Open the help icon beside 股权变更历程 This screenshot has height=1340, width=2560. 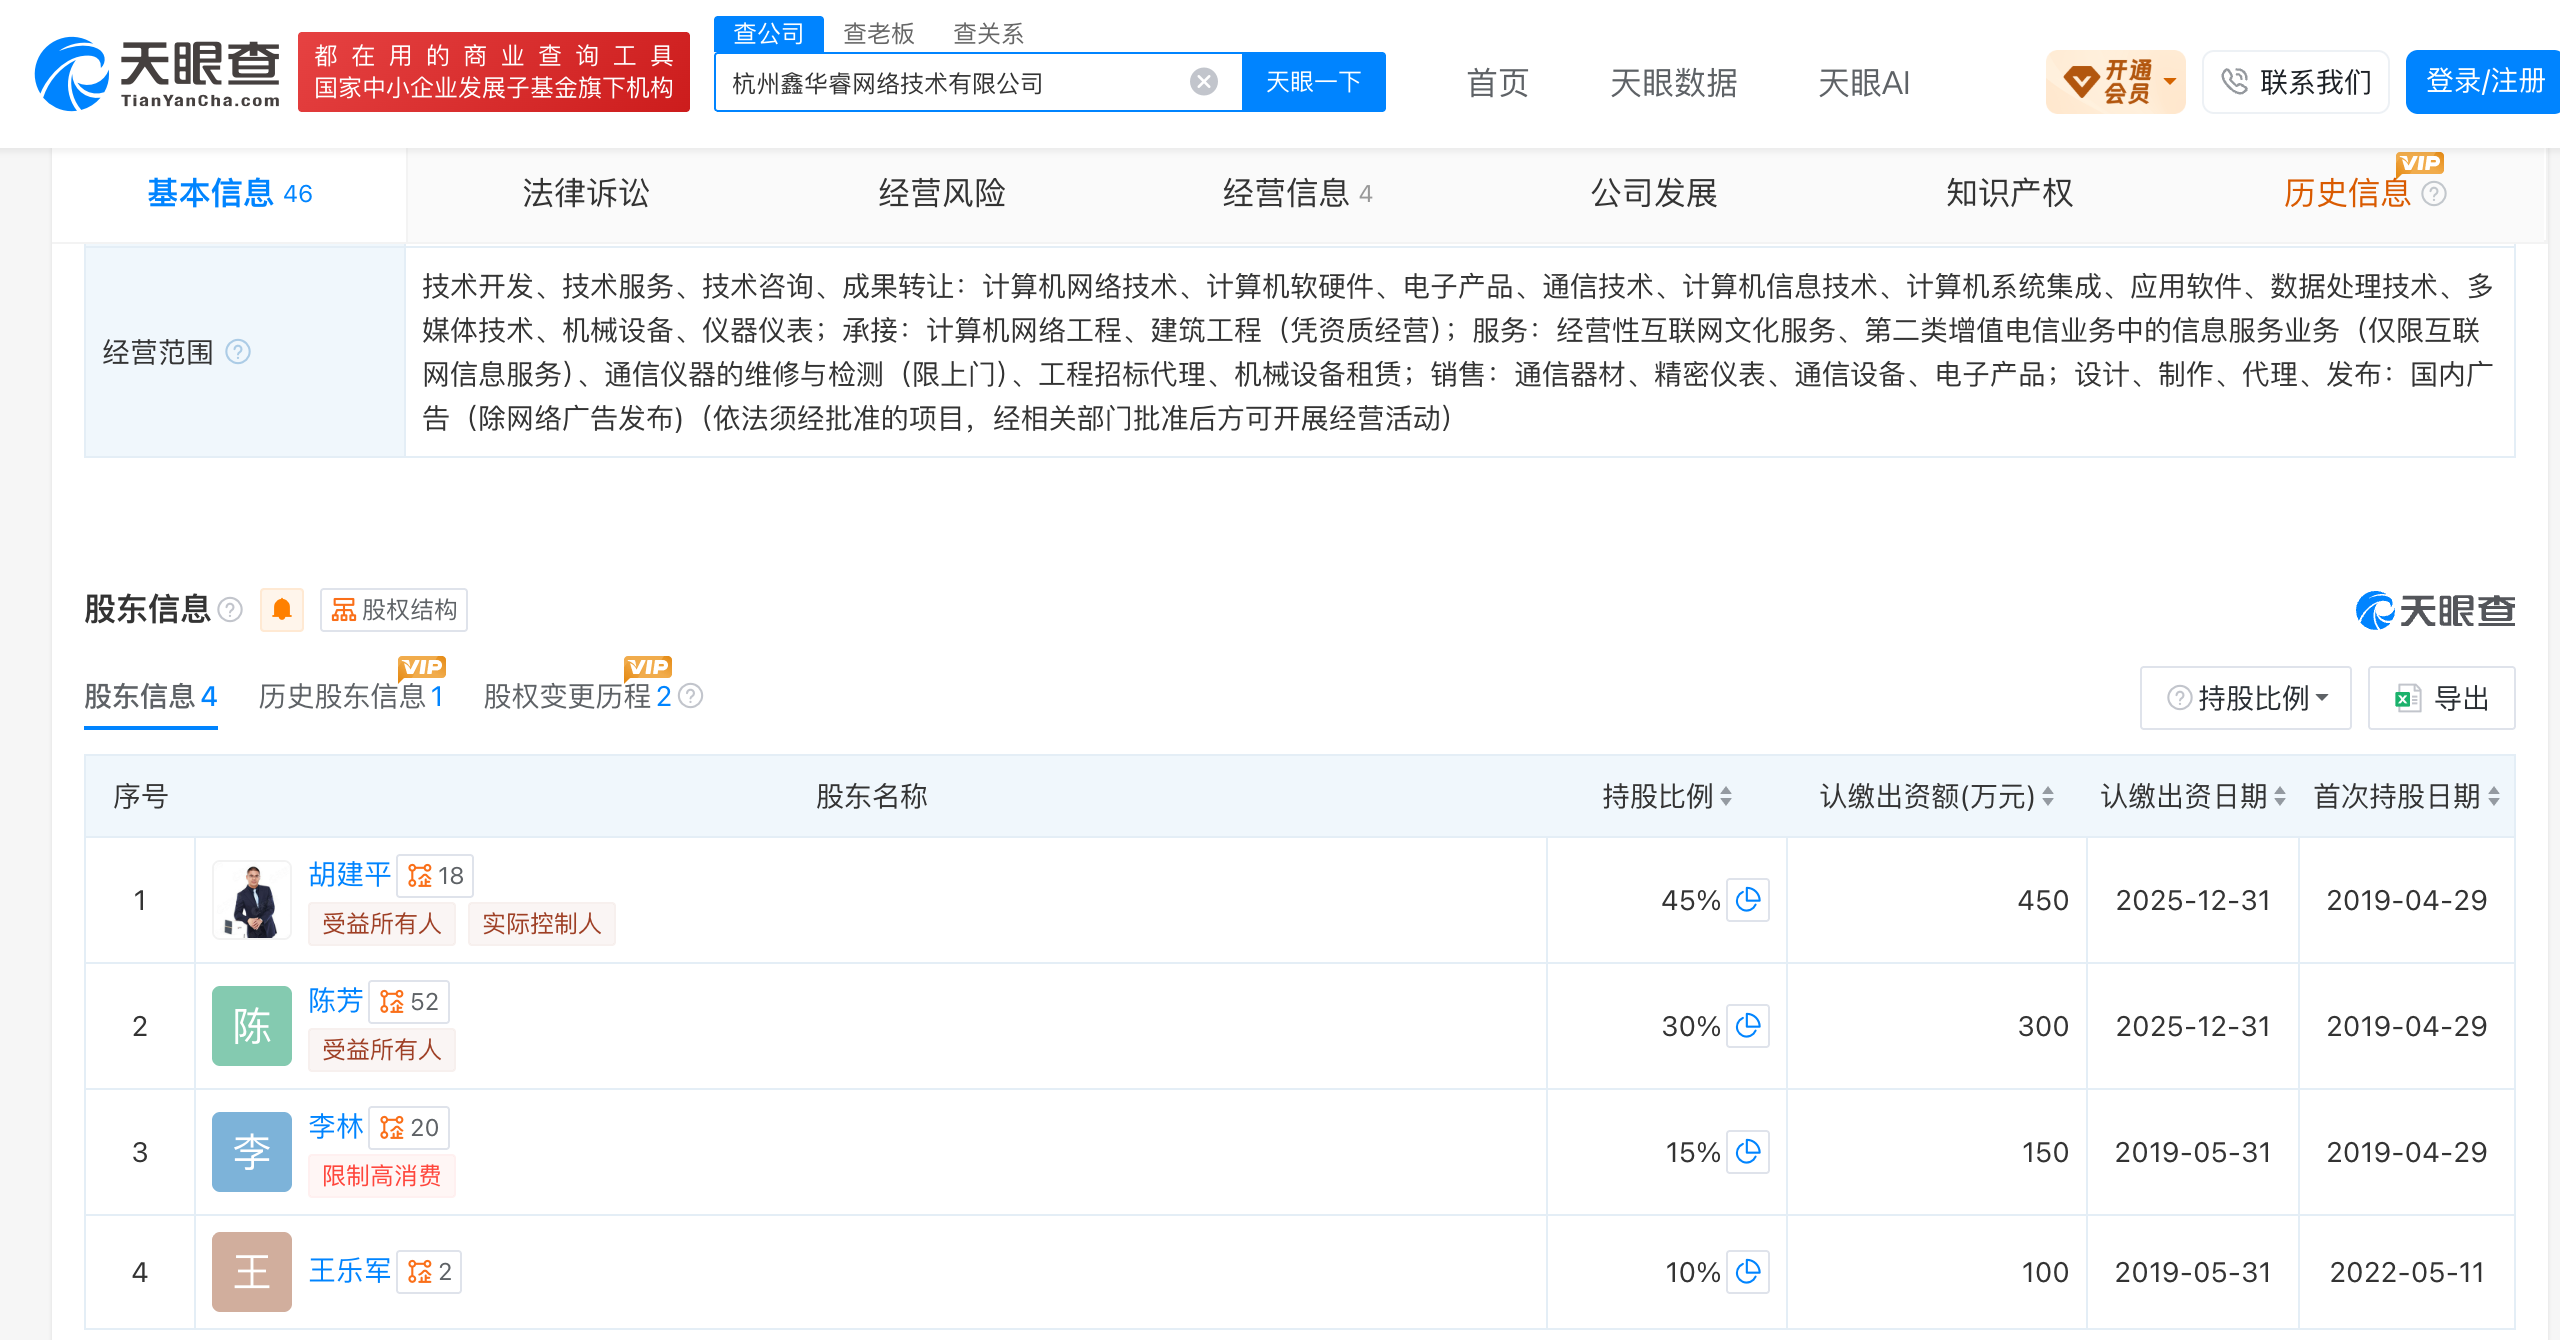pyautogui.click(x=691, y=696)
